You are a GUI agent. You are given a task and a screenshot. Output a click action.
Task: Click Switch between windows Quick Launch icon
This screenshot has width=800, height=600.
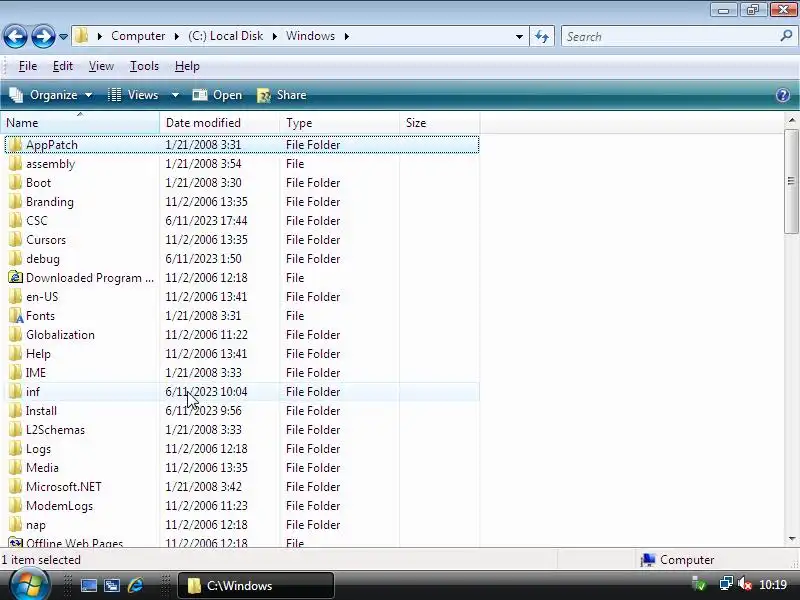[112, 586]
